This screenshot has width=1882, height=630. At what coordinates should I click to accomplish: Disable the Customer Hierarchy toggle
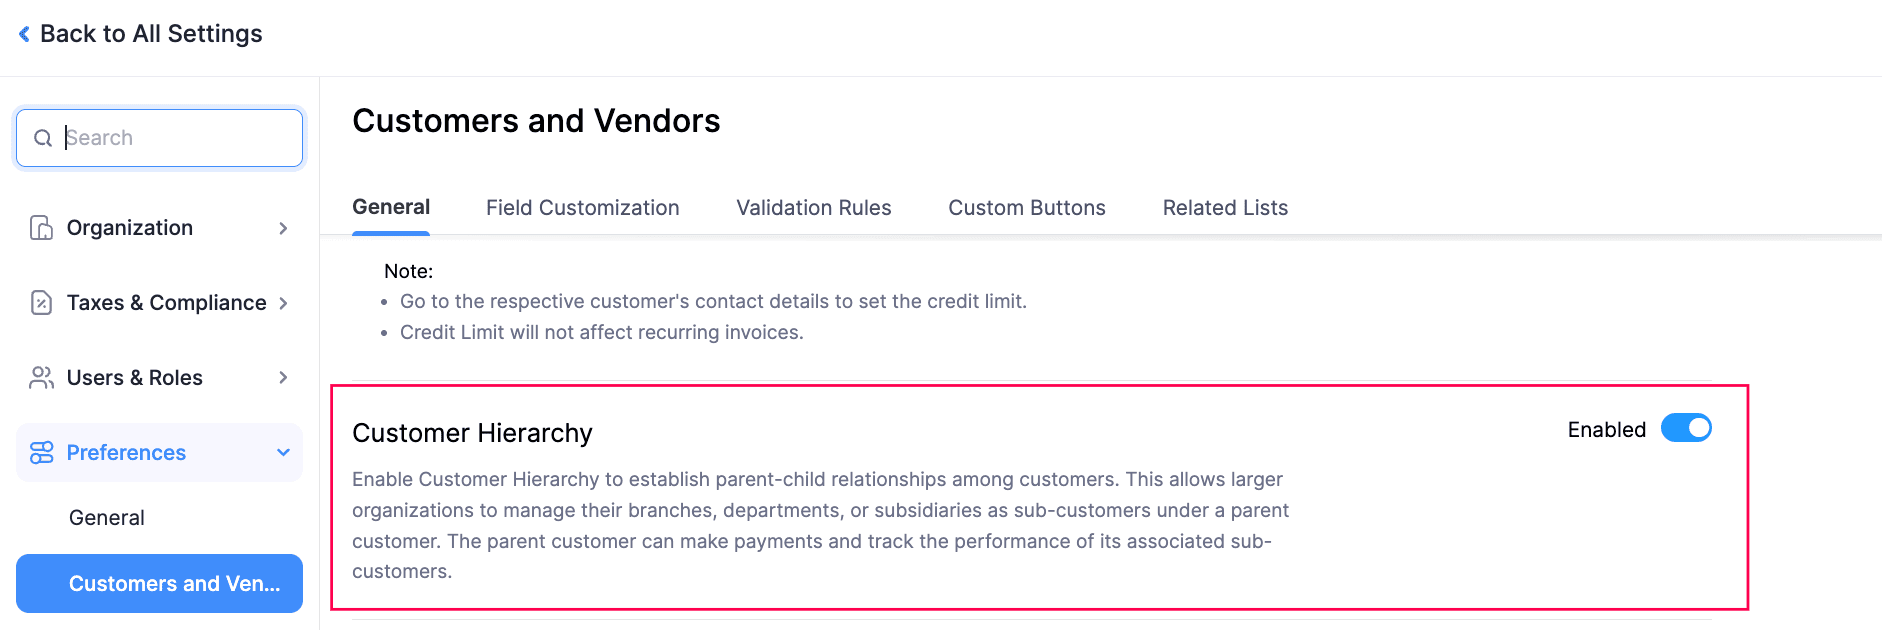coord(1685,428)
